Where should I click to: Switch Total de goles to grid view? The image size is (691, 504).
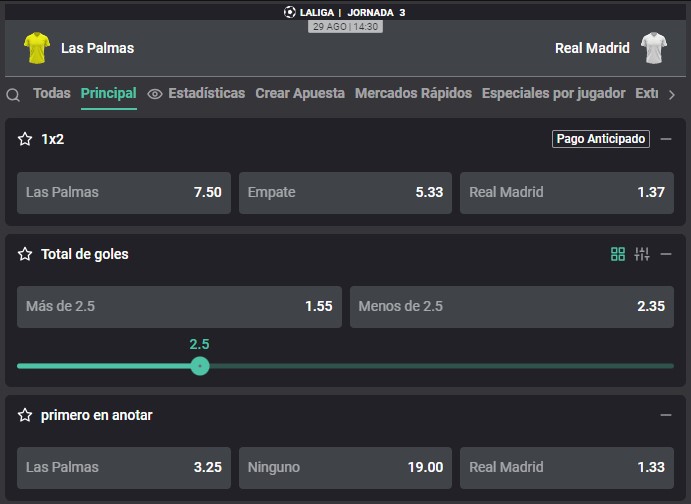click(x=618, y=254)
